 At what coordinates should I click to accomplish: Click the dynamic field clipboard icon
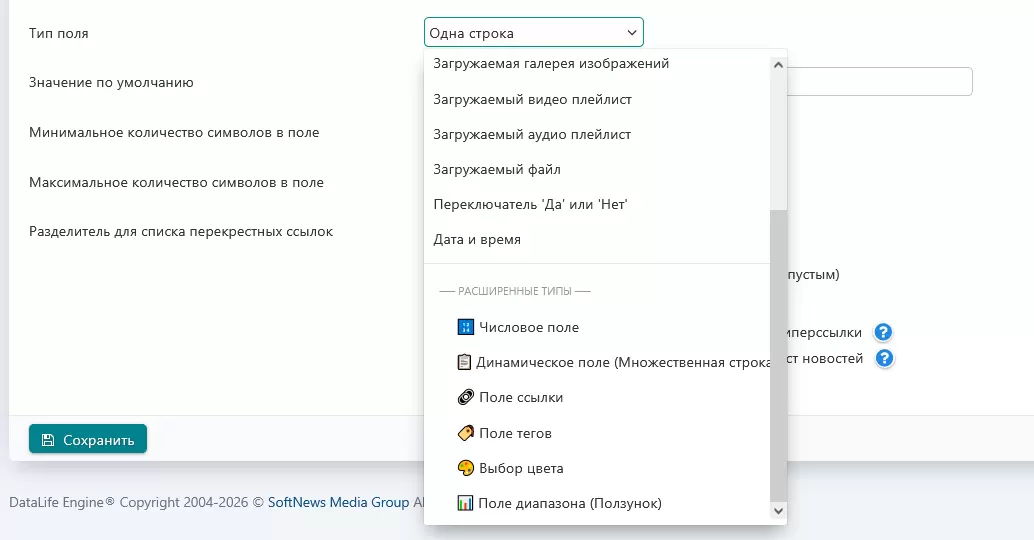pos(464,362)
